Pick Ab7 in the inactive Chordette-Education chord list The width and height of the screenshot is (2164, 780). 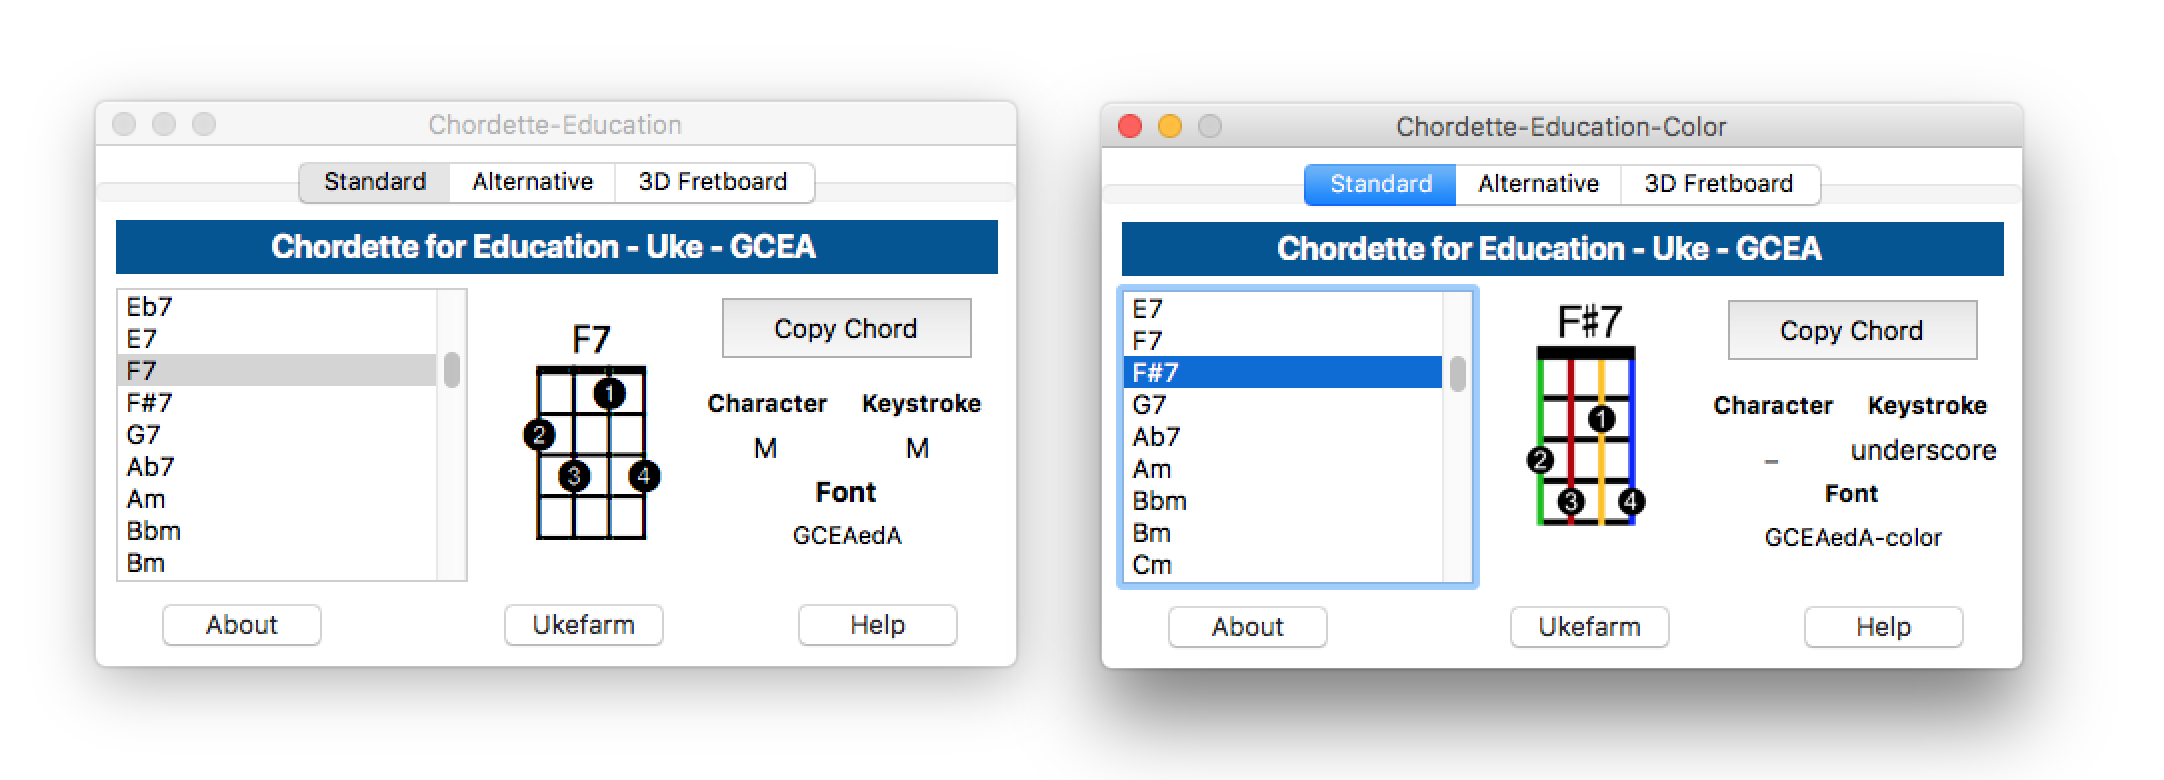pyautogui.click(x=151, y=467)
